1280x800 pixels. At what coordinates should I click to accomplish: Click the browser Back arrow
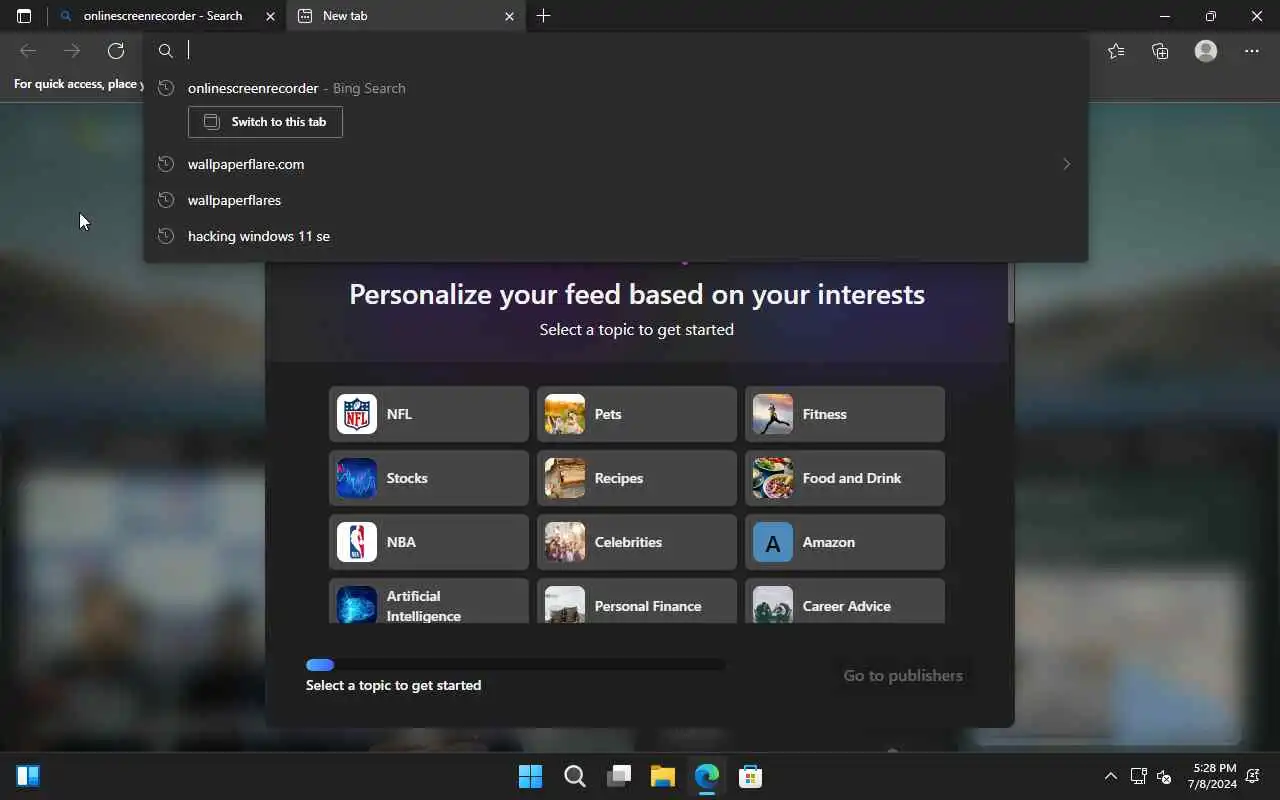pos(28,51)
